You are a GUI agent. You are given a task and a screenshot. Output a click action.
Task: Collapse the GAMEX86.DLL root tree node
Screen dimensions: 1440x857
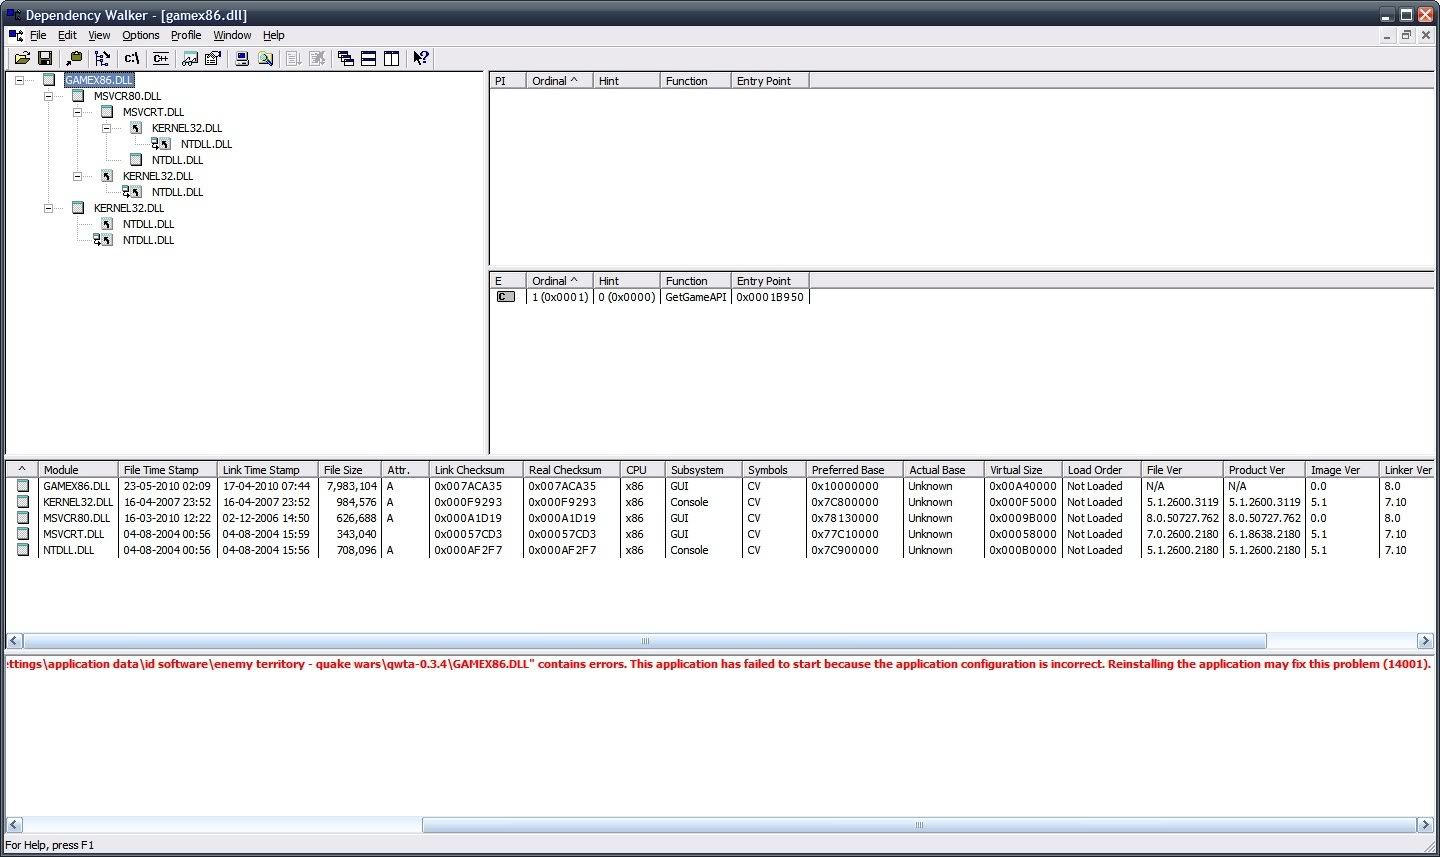(19, 80)
